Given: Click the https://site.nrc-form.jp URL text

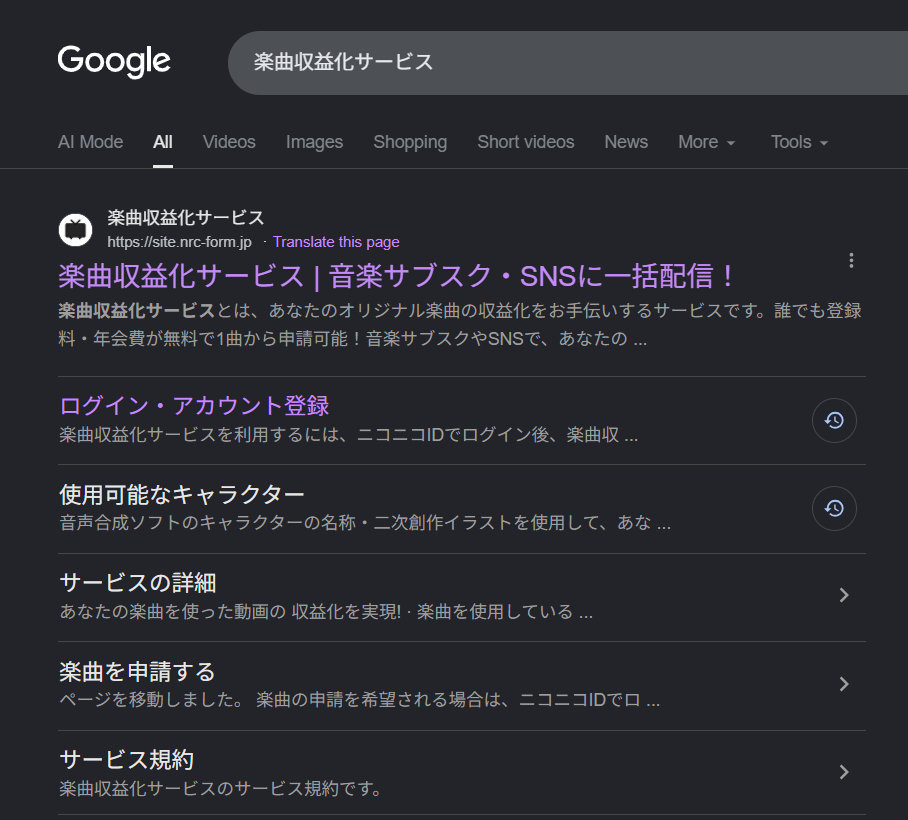Looking at the screenshot, I should tap(180, 242).
